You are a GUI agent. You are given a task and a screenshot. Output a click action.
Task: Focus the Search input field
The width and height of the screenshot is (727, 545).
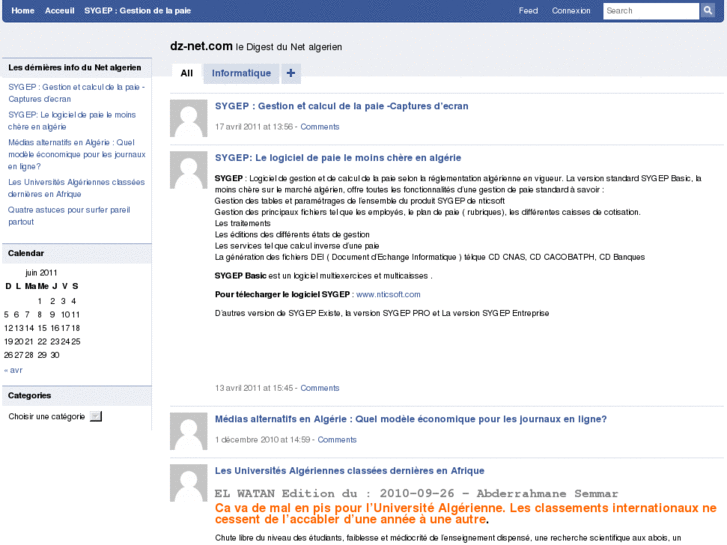pos(651,11)
